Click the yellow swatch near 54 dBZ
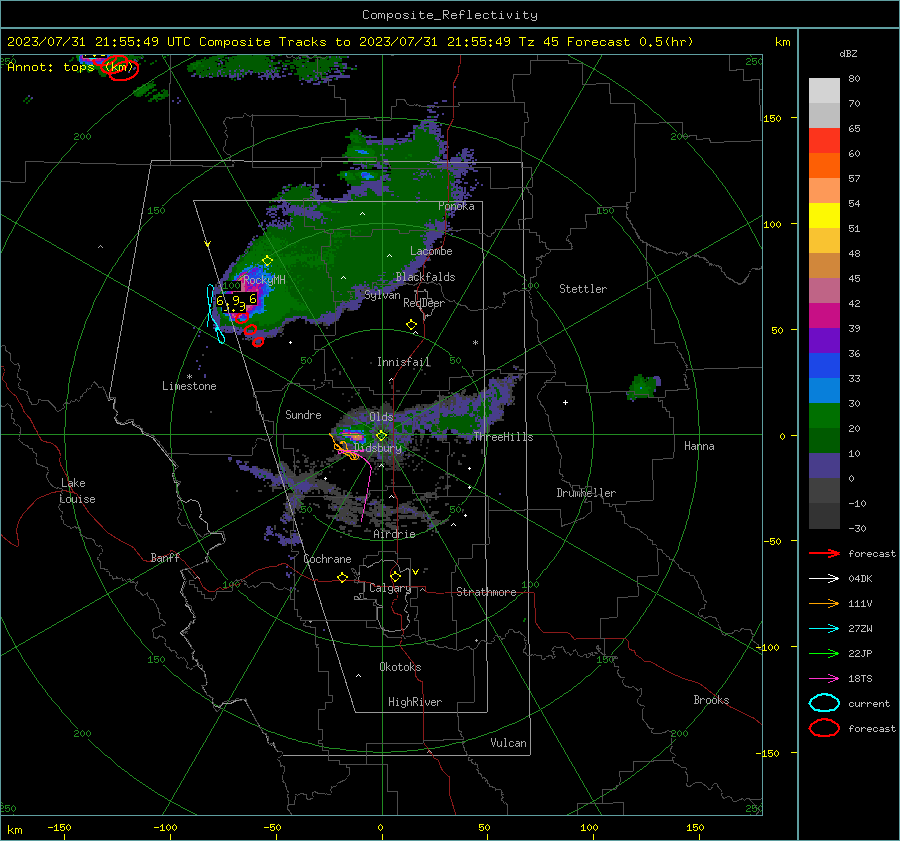The width and height of the screenshot is (900, 841). 824,215
